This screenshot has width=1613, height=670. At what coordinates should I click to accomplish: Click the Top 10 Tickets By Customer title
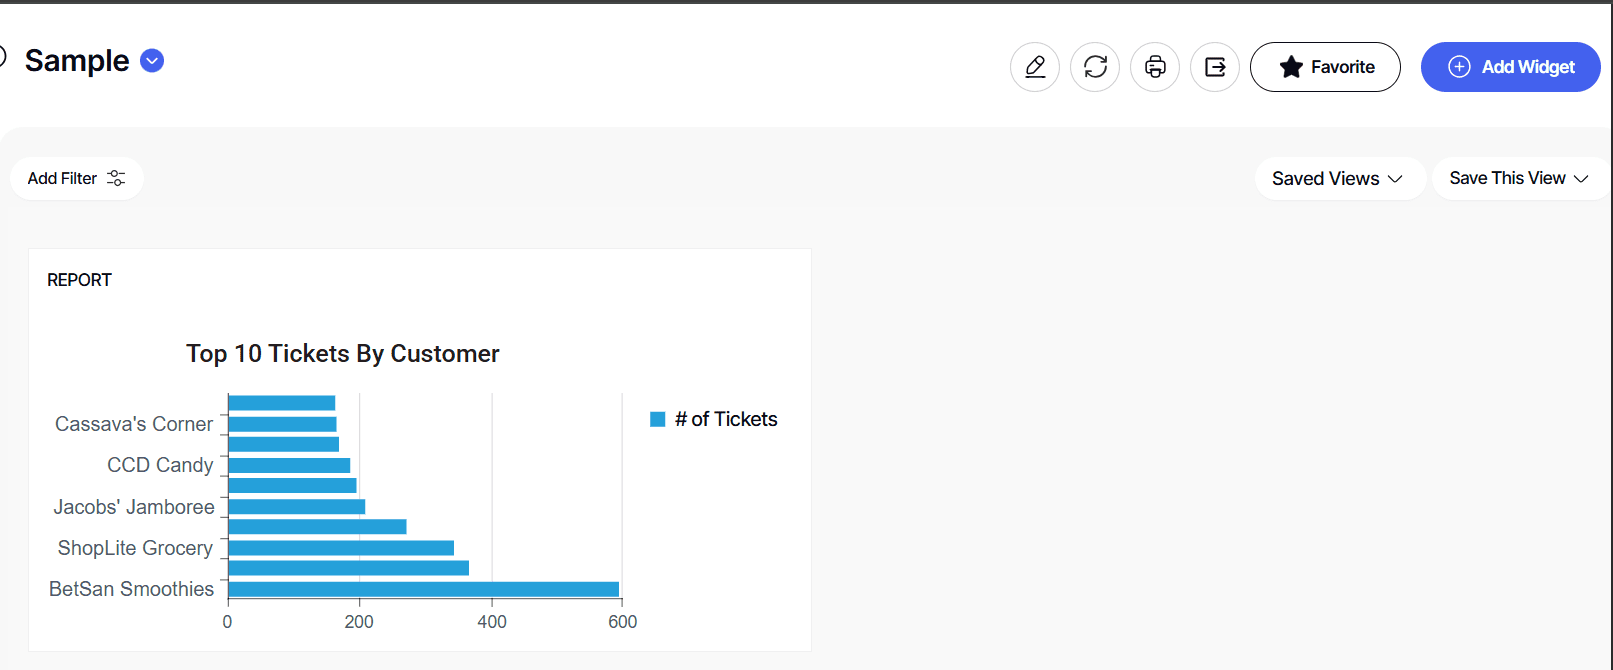coord(342,354)
